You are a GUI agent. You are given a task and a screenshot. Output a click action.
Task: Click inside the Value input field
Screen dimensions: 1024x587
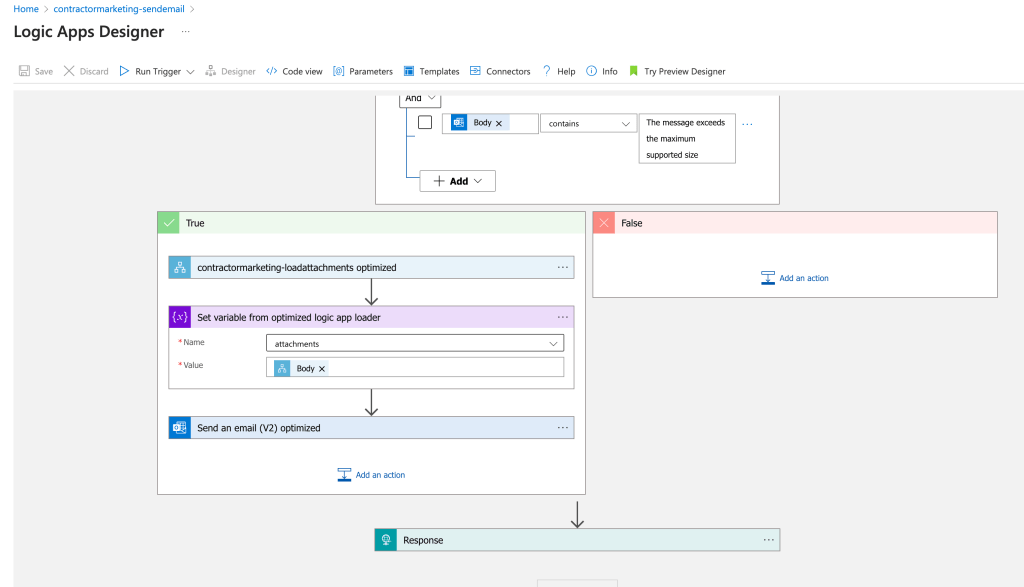pos(415,368)
